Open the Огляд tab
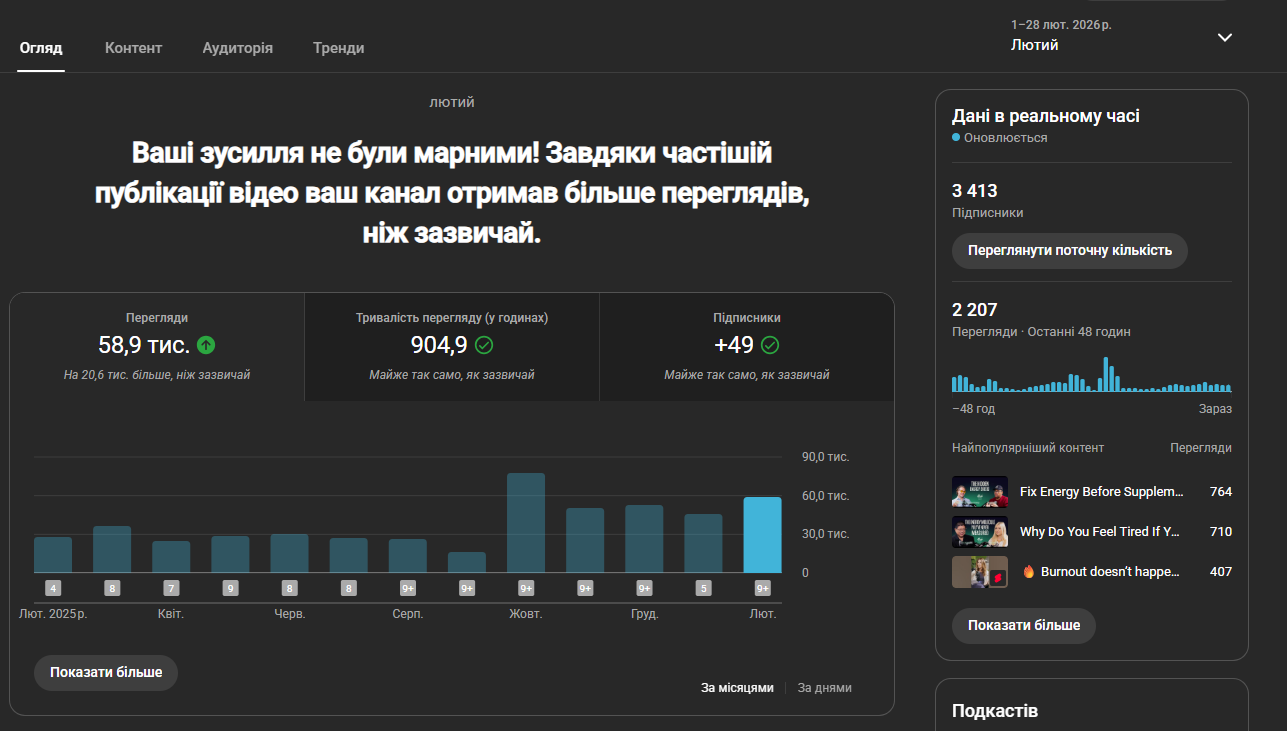The width and height of the screenshot is (1287, 731). pyautogui.click(x=41, y=48)
